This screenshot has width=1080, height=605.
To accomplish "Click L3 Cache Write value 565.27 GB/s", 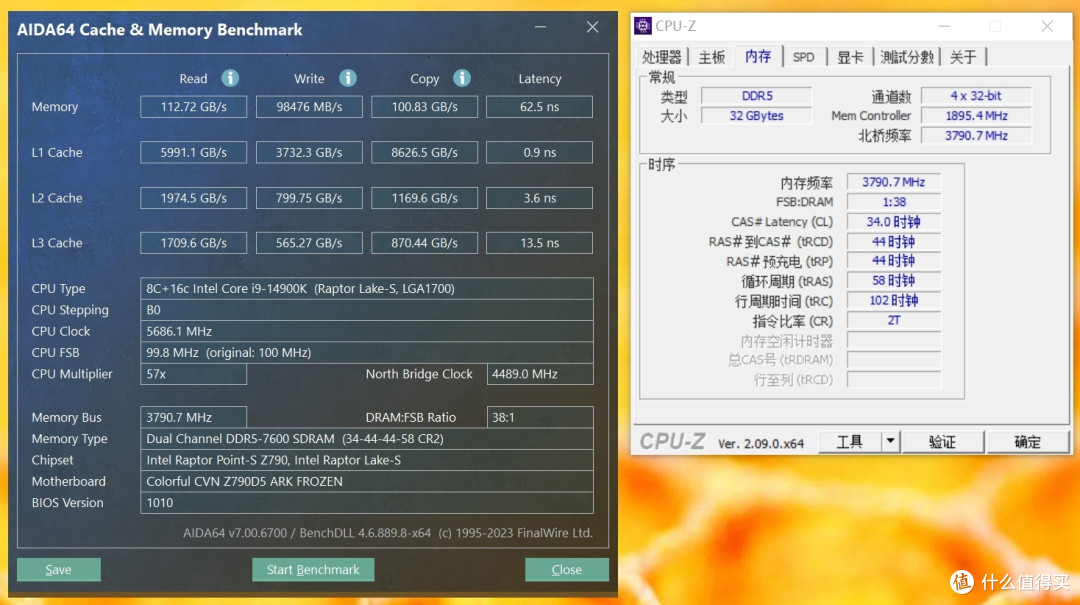I will tap(309, 243).
